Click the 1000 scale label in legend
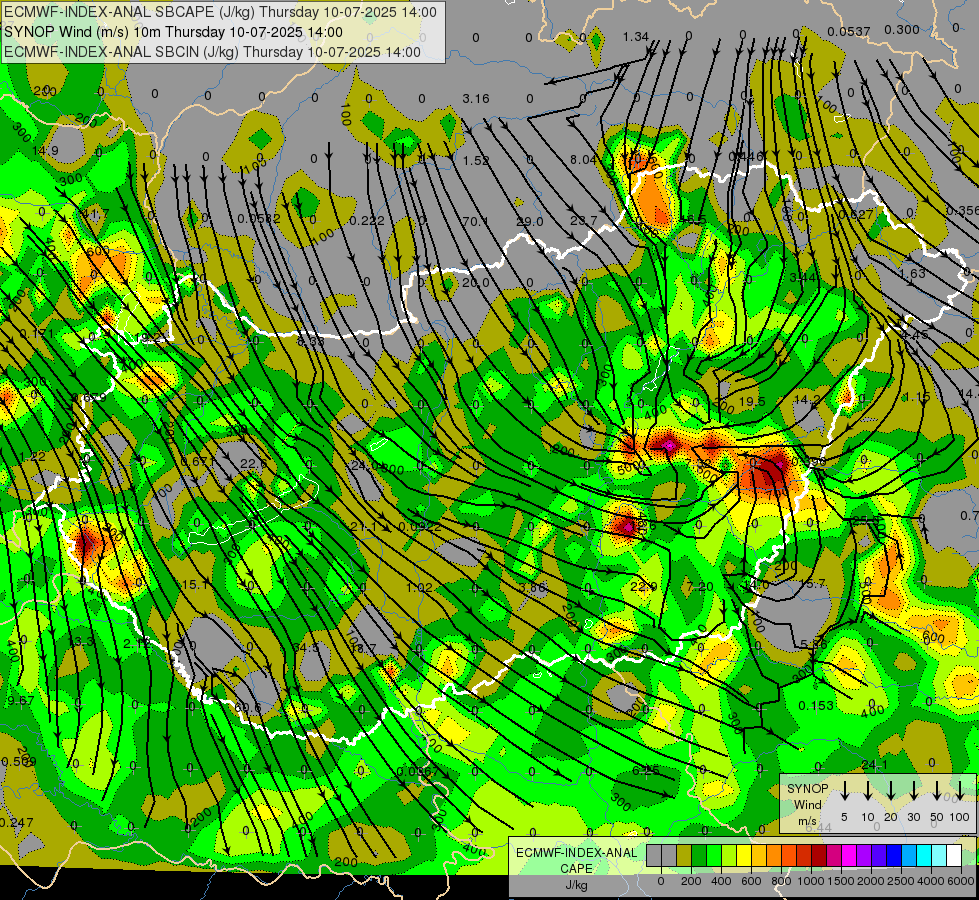Image resolution: width=979 pixels, height=900 pixels. click(x=811, y=881)
